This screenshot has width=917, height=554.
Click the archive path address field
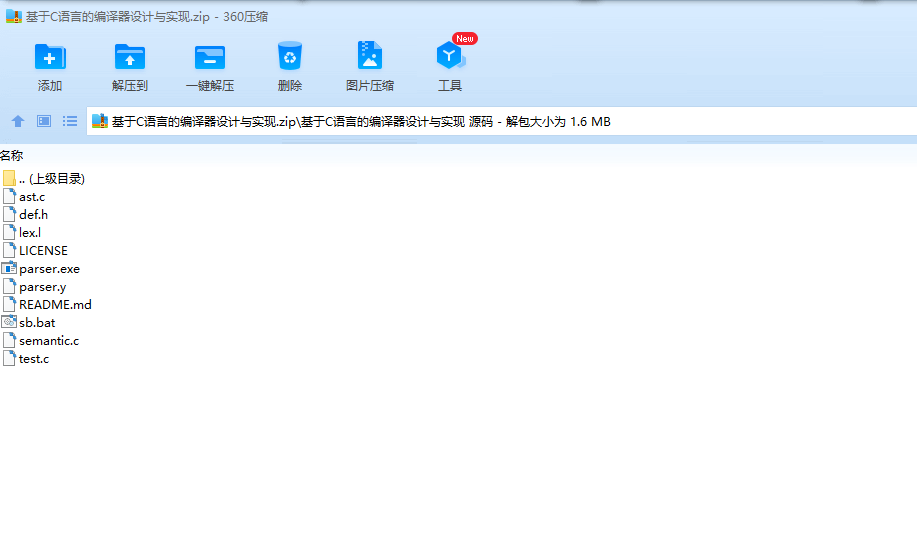502,121
